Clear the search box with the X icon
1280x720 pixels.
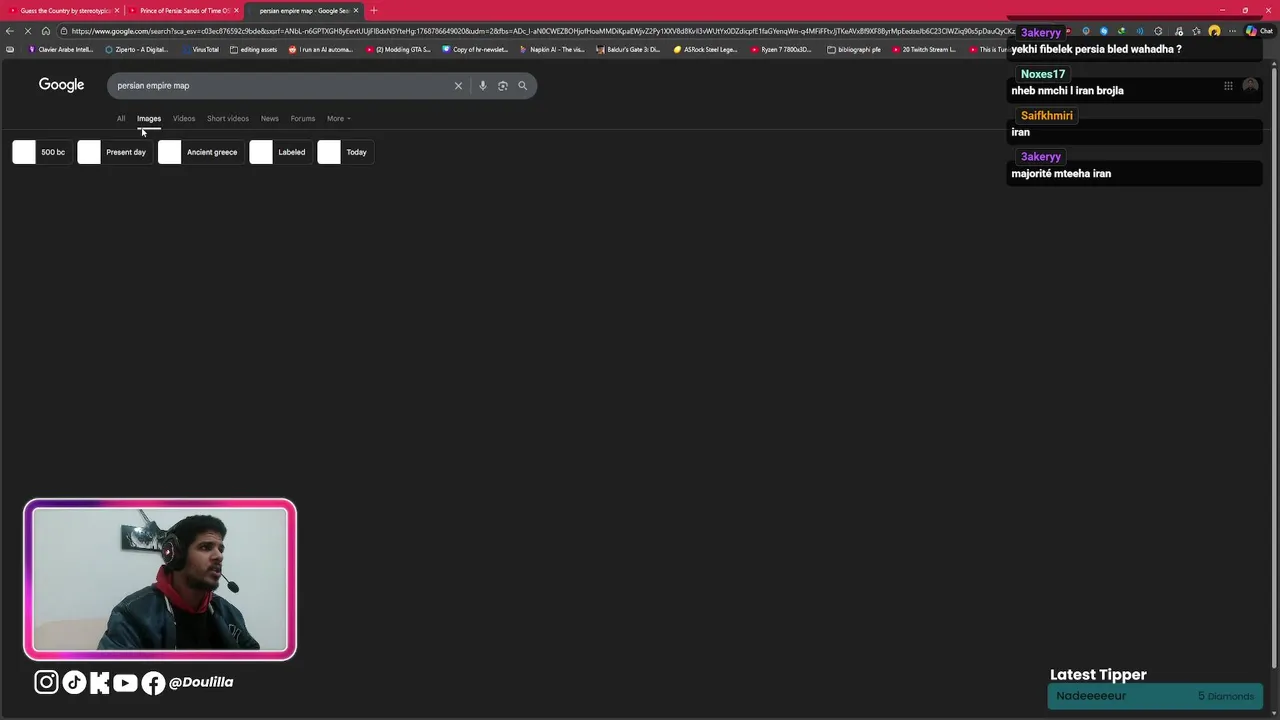pos(458,86)
